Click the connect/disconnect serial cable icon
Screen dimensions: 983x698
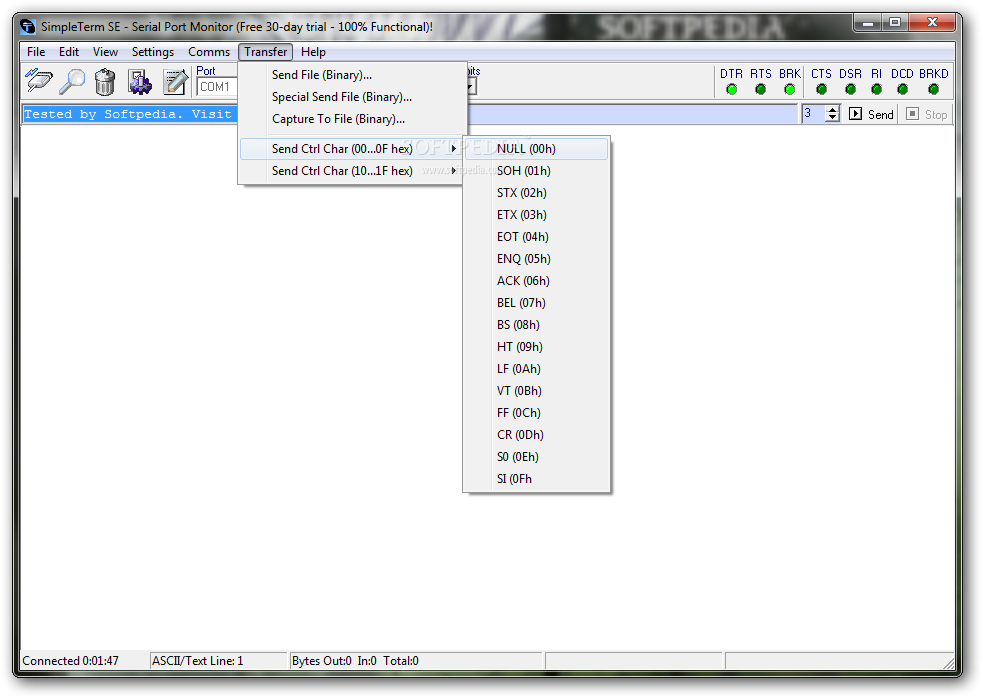point(39,82)
